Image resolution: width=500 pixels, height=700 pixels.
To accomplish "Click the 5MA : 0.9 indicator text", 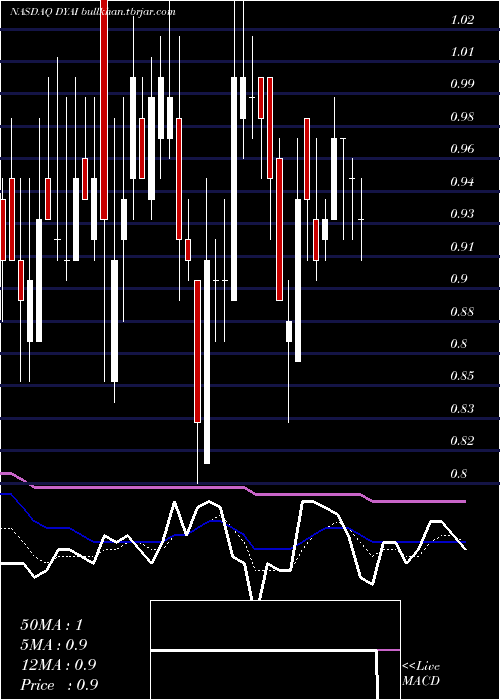I will (x=54, y=645).
